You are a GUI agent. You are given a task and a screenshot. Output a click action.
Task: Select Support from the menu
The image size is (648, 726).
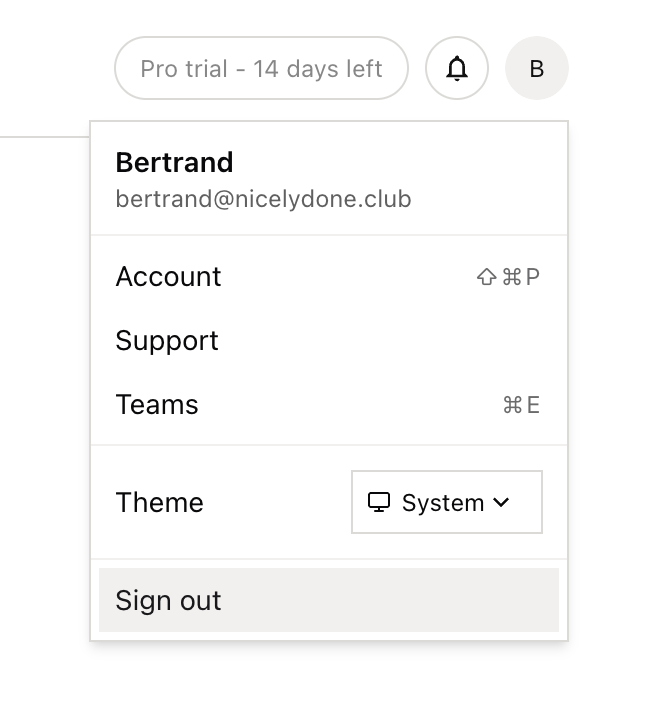[329, 341]
